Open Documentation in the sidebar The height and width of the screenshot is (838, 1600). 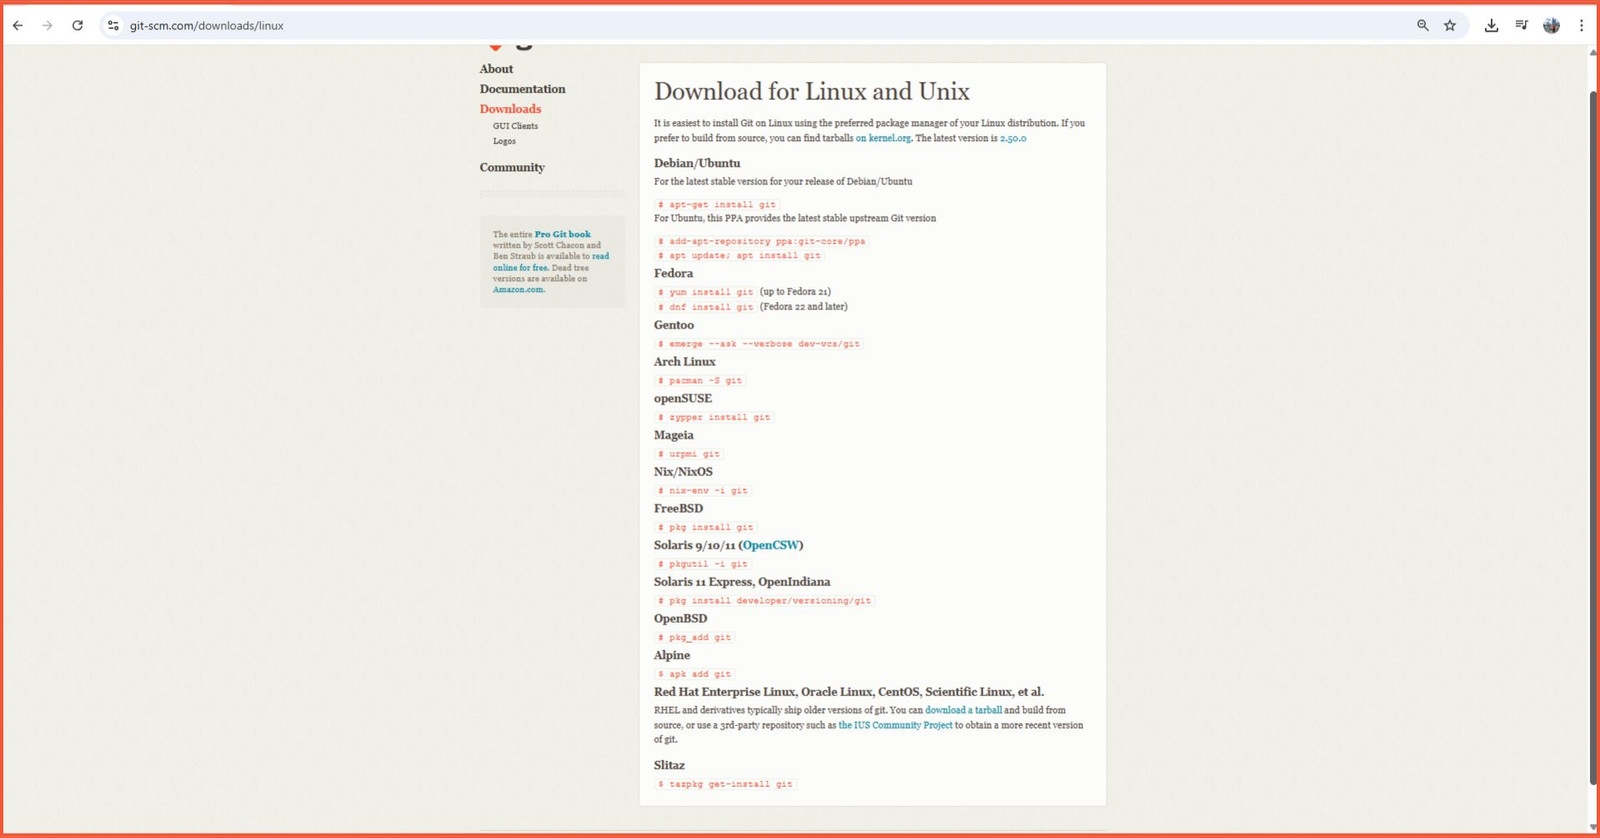[522, 89]
